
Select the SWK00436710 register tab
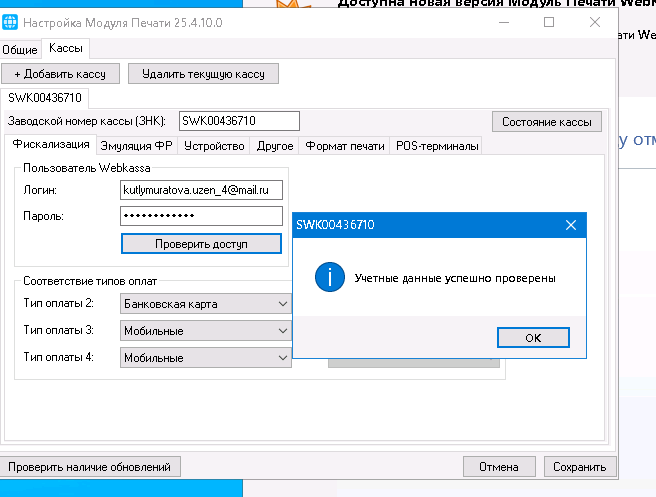(45, 98)
